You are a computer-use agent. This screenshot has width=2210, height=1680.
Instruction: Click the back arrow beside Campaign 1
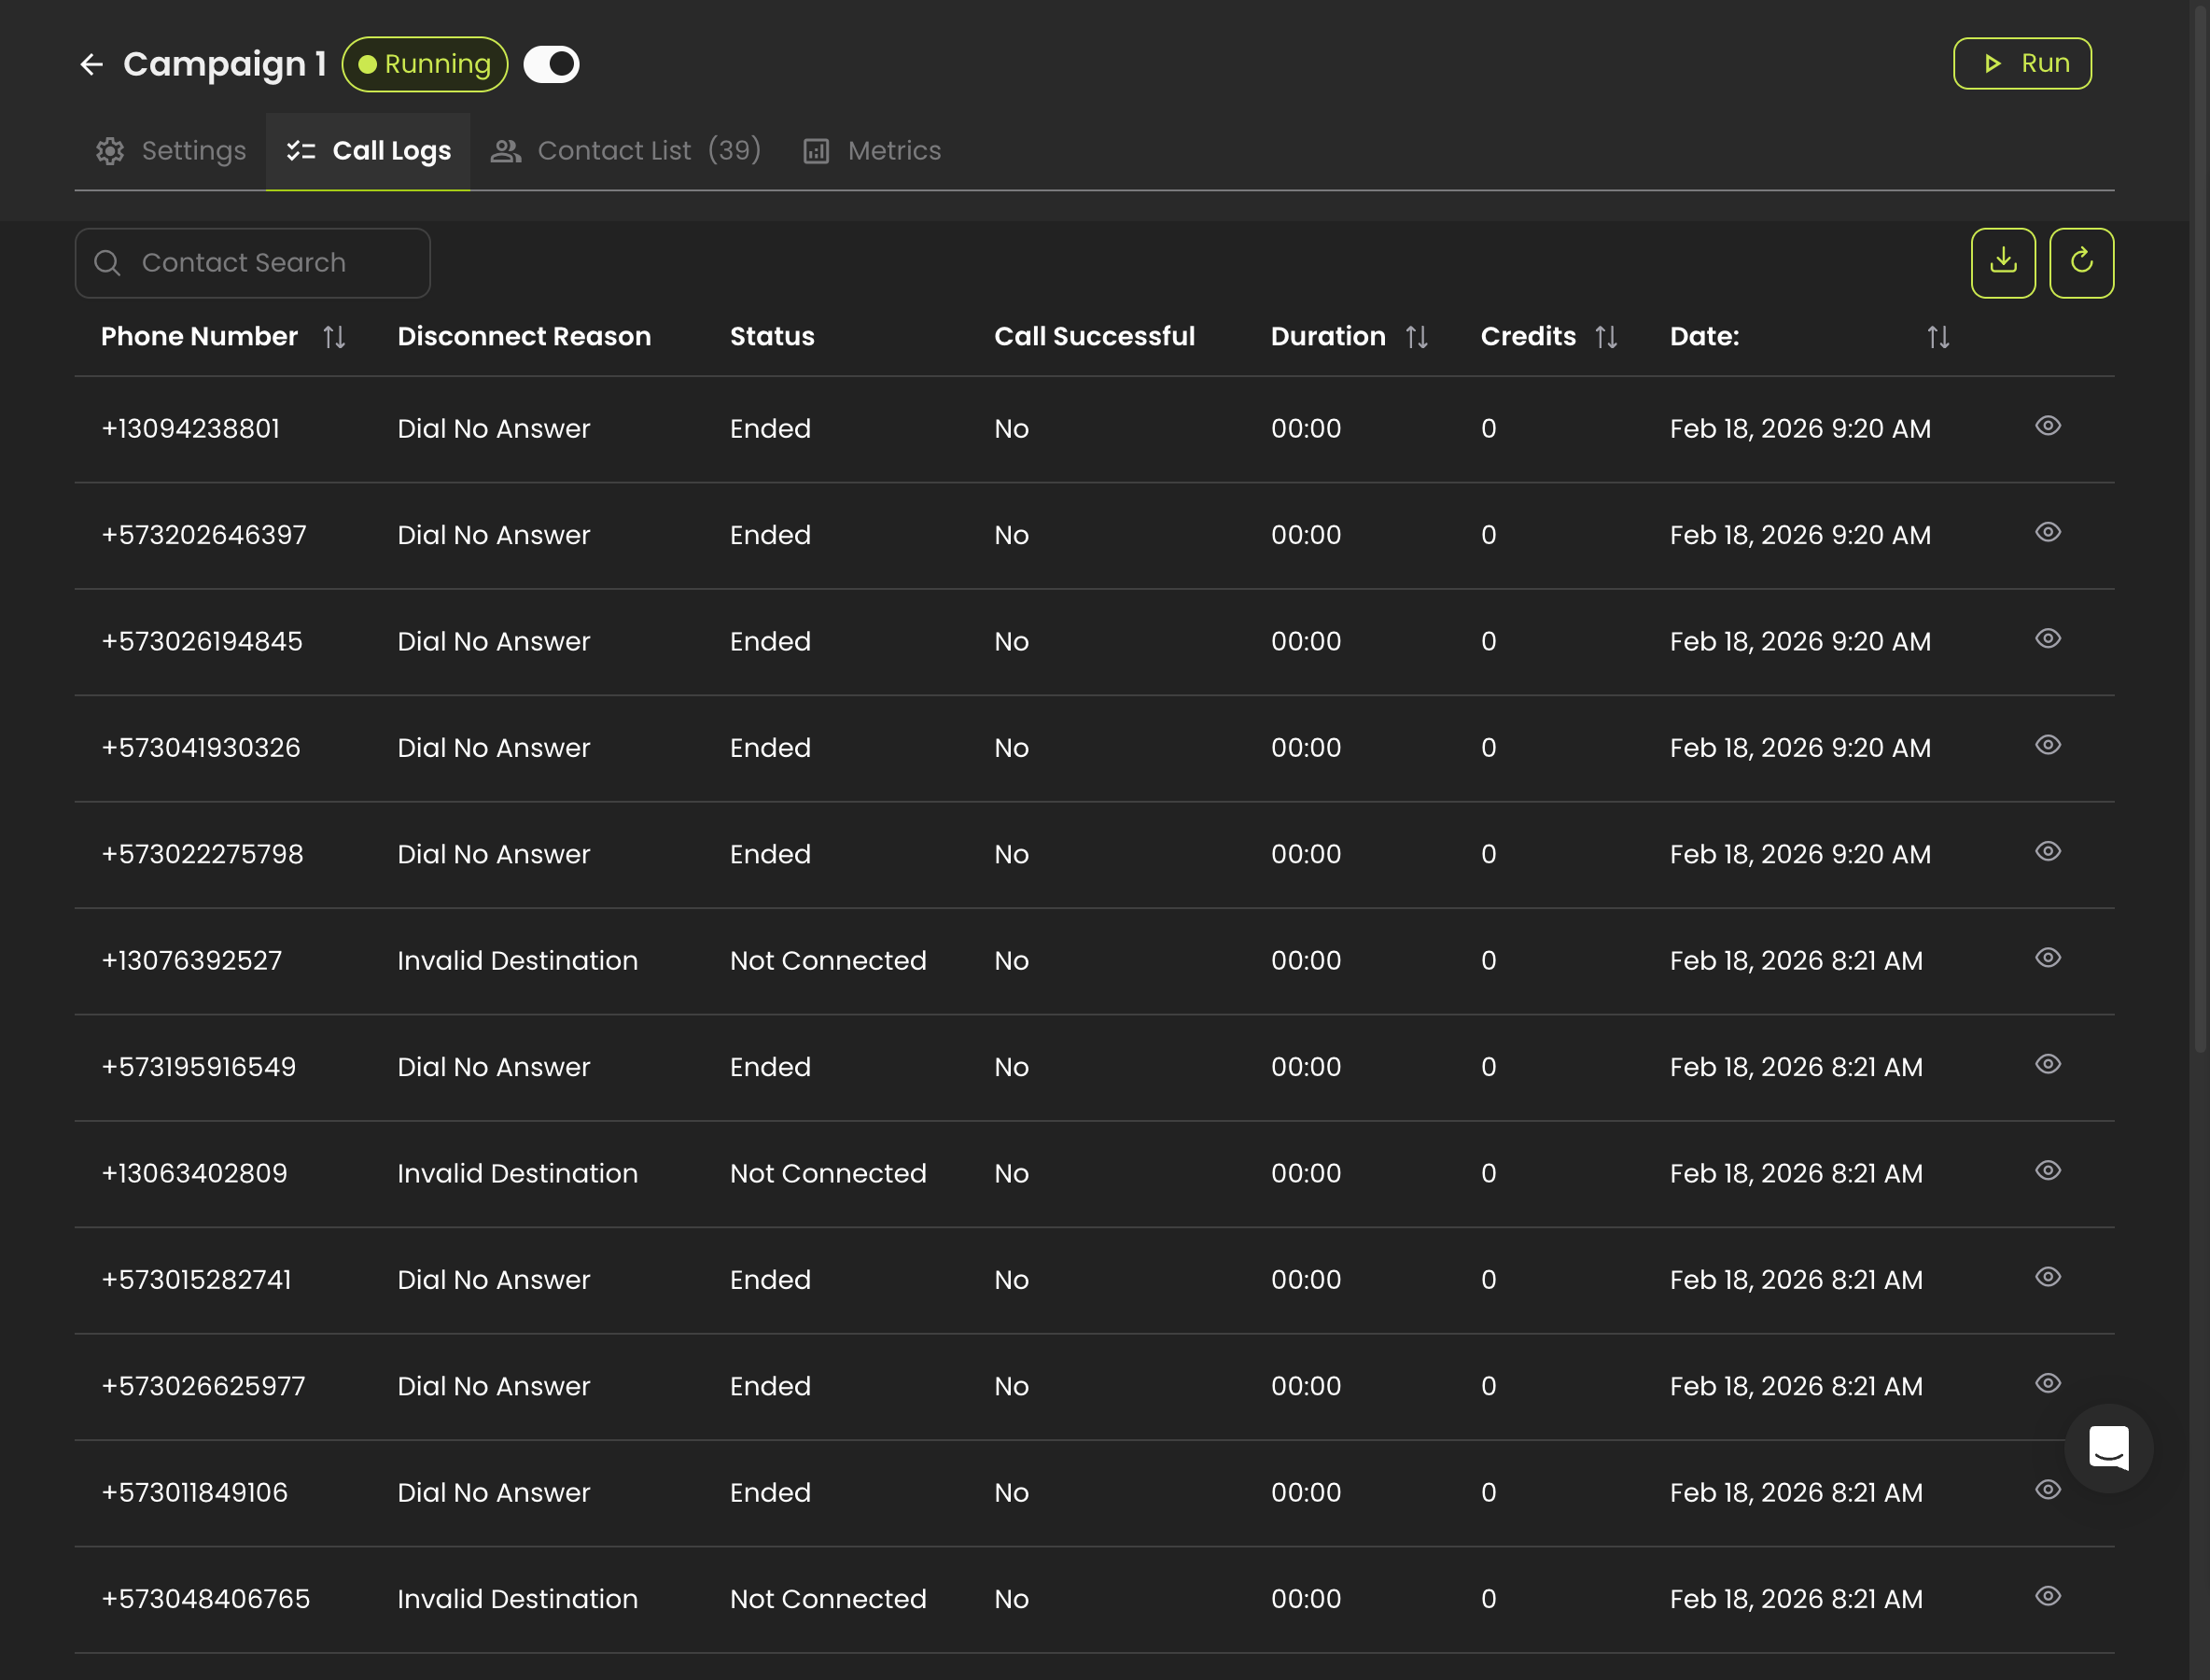92,65
